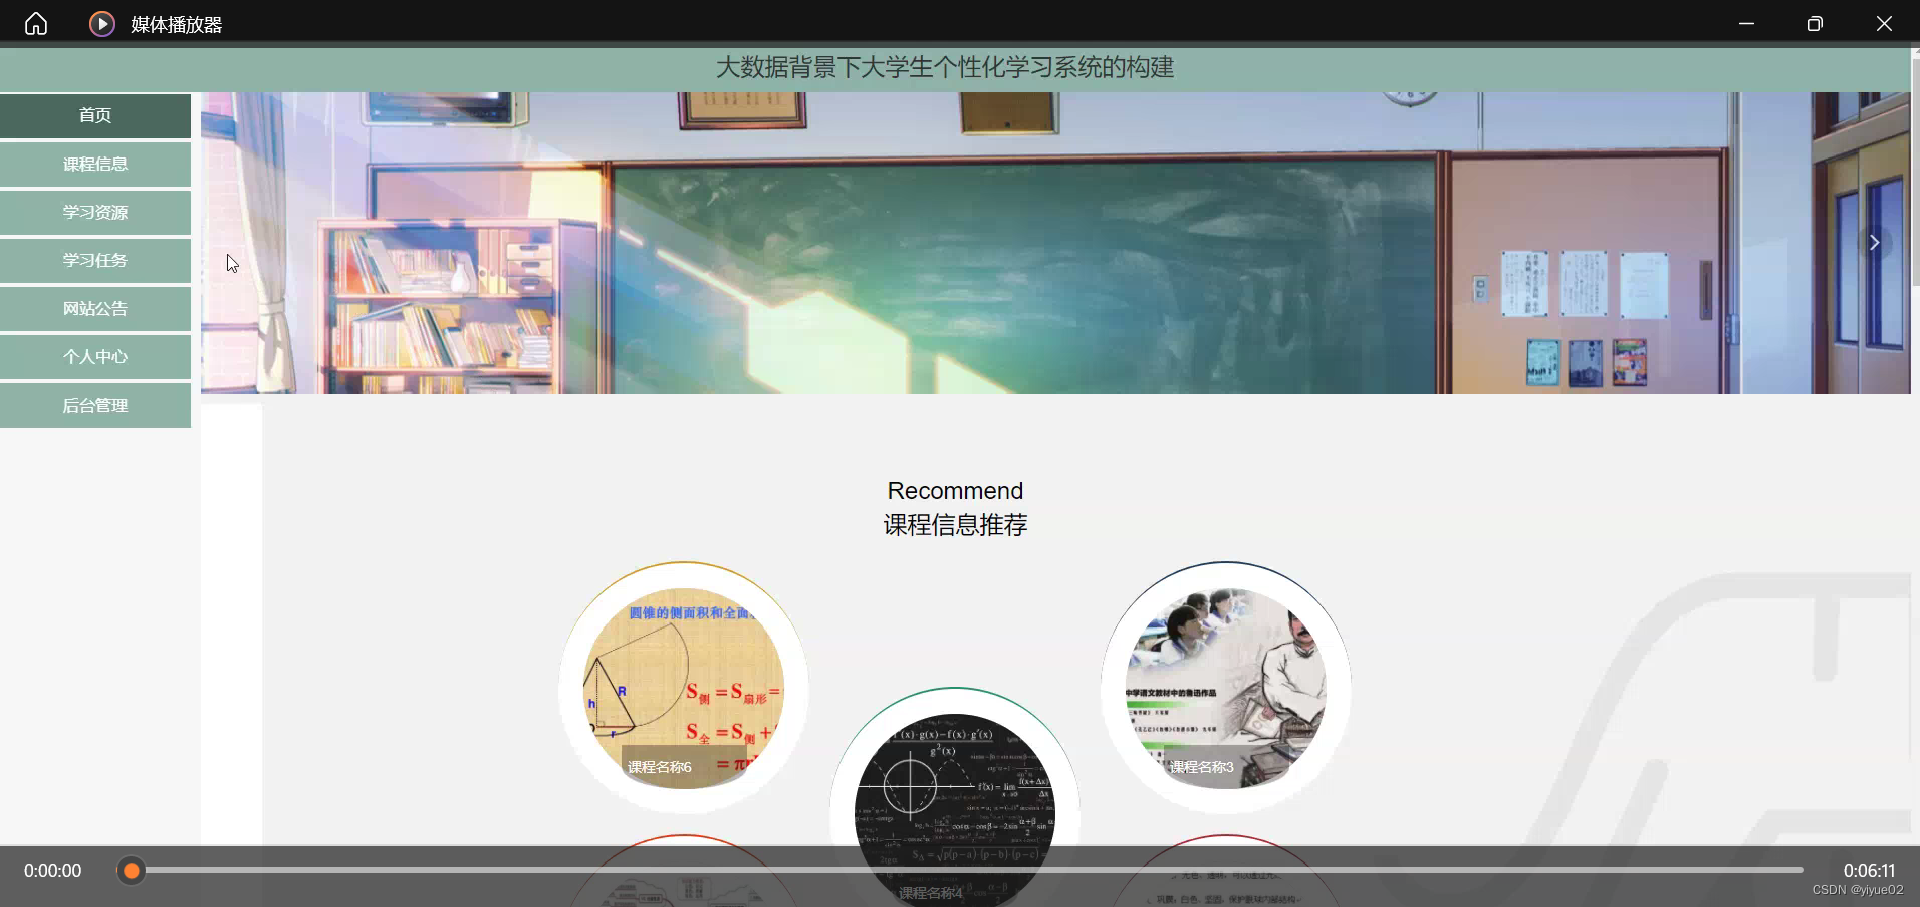This screenshot has width=1920, height=907.
Task: Click the home icon in title bar
Action: click(36, 23)
